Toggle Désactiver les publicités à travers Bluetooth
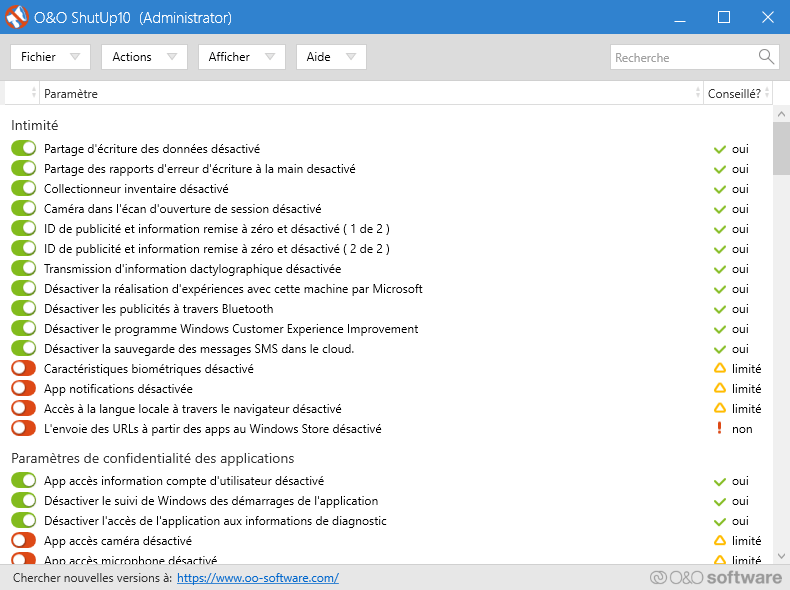The image size is (790, 590). (24, 308)
